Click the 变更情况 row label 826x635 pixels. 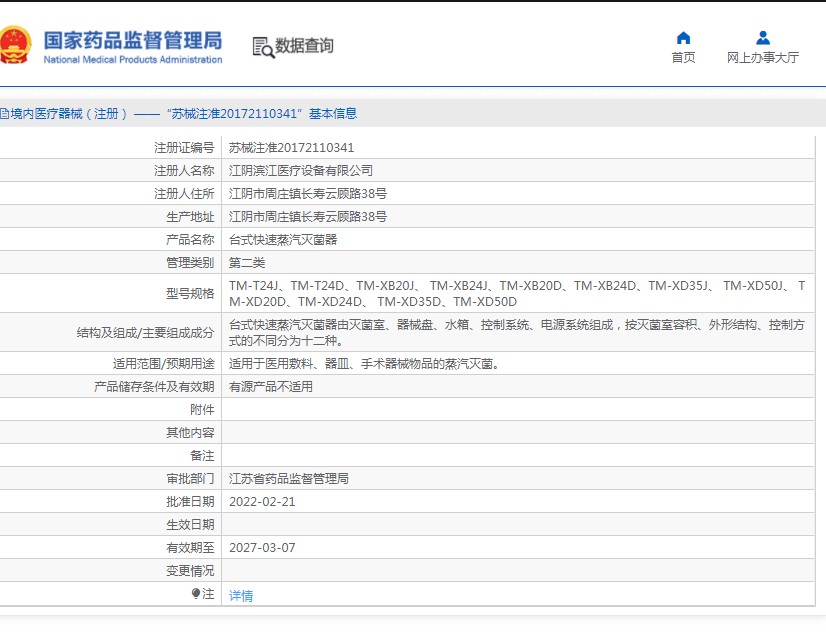[x=190, y=571]
